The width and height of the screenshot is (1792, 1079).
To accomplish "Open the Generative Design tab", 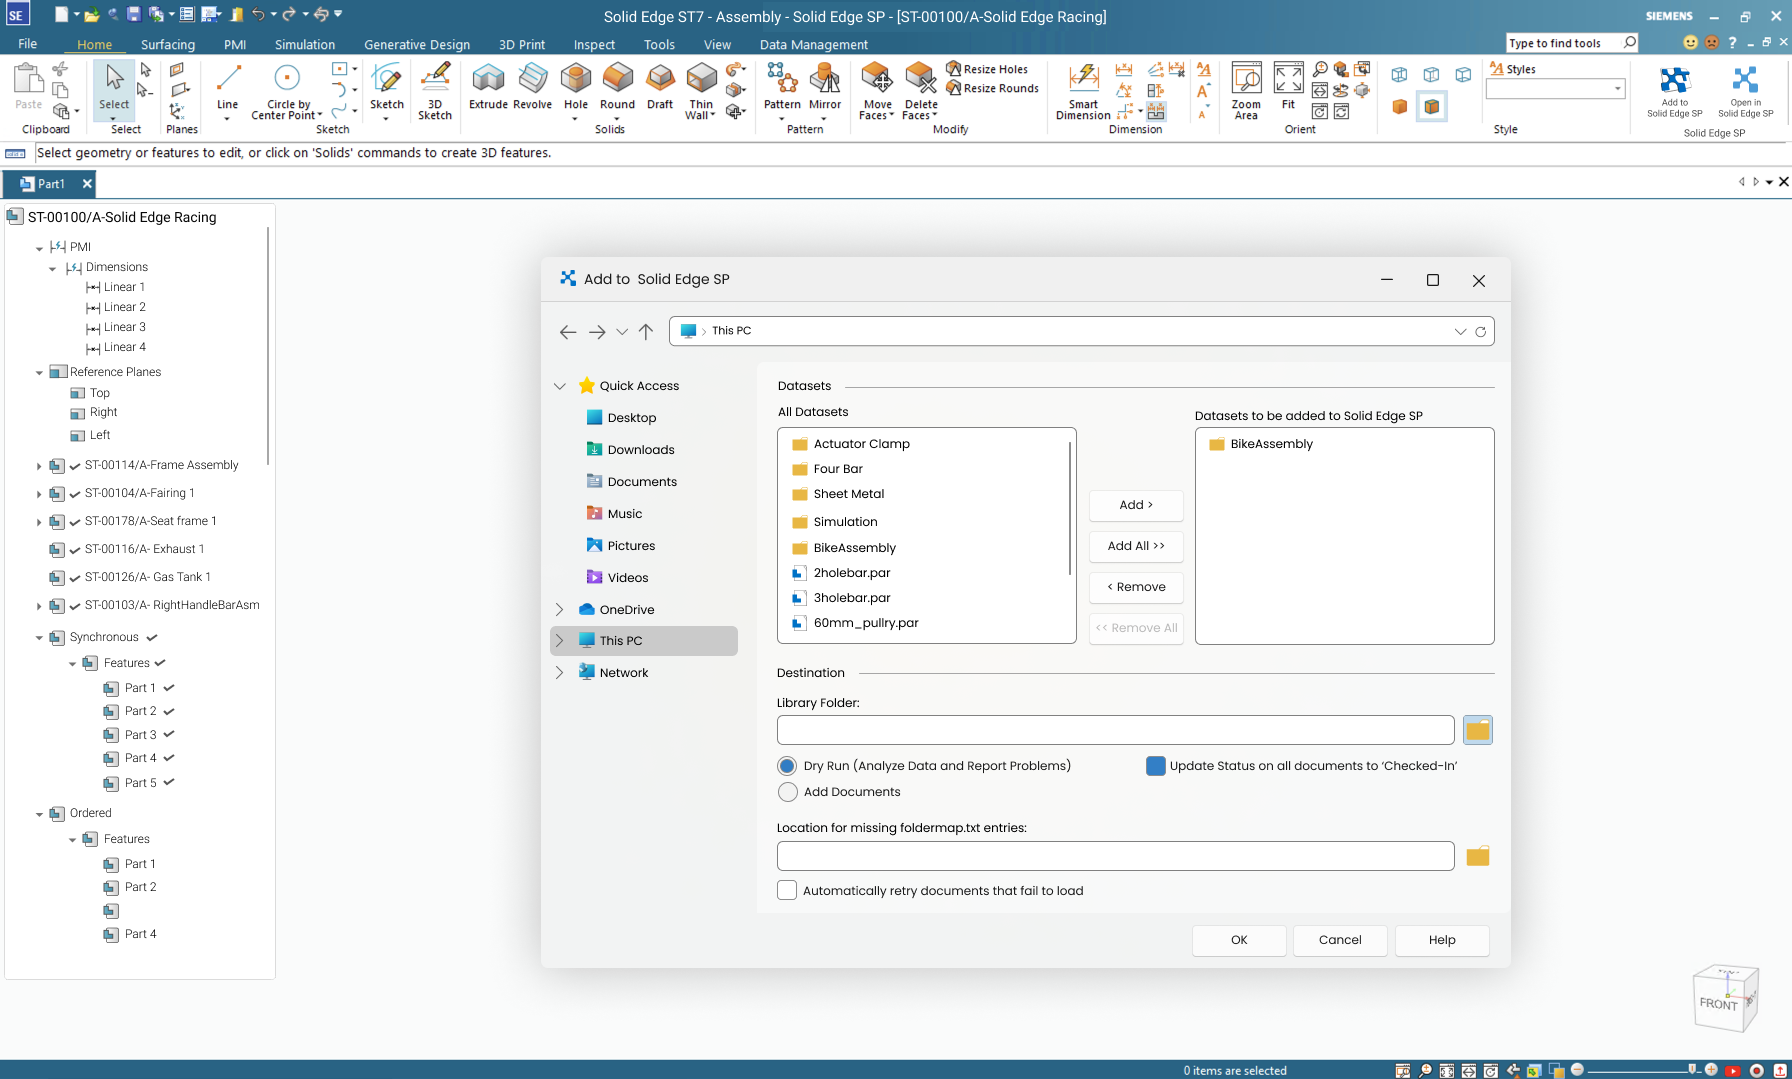I will click(x=417, y=44).
